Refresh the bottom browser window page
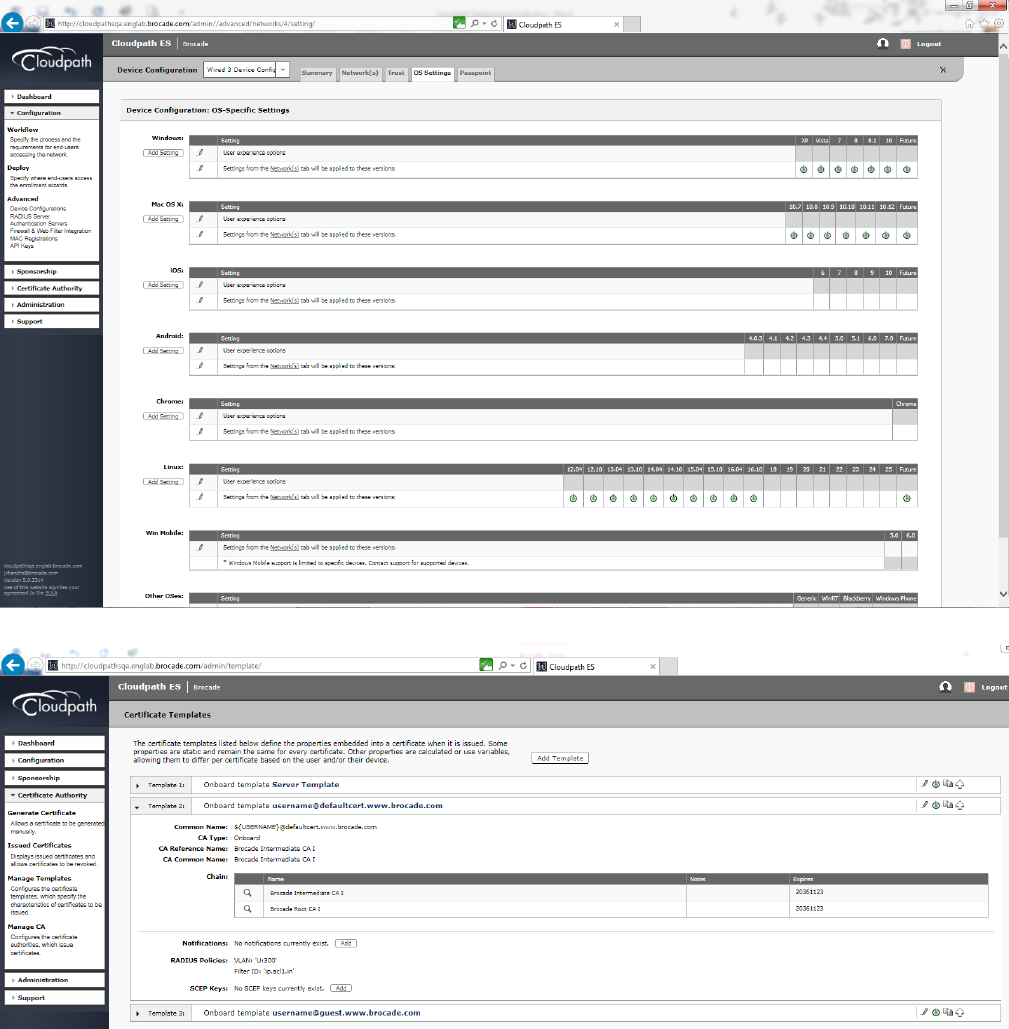 coord(524,665)
